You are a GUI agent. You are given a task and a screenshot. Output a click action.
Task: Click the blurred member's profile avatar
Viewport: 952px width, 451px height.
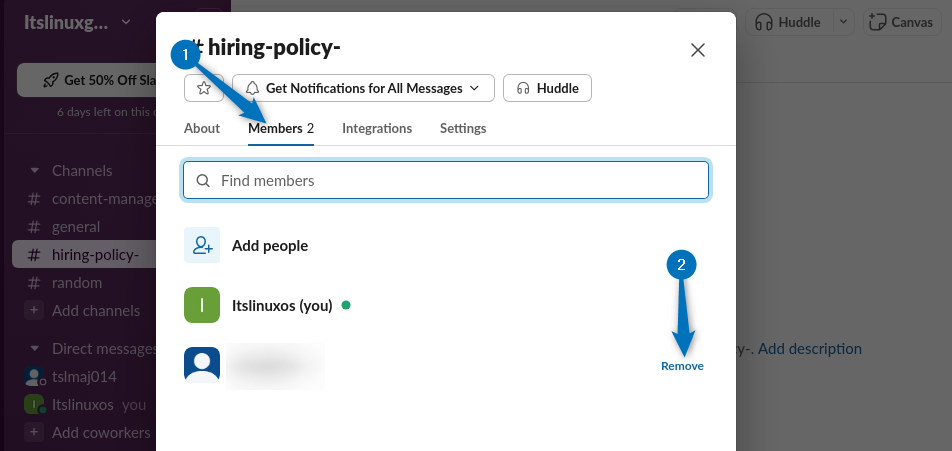pos(202,365)
